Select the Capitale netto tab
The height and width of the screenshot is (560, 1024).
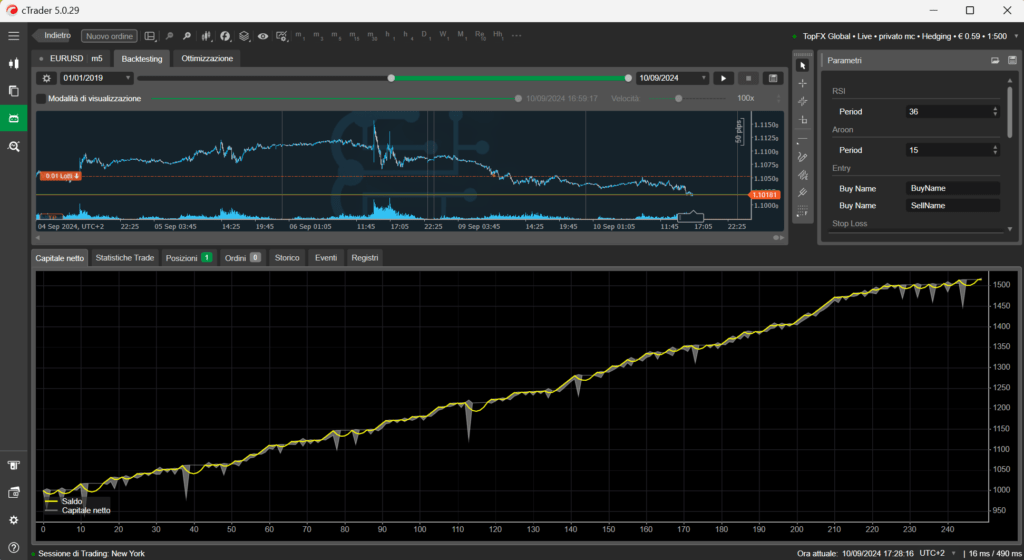tap(59, 258)
